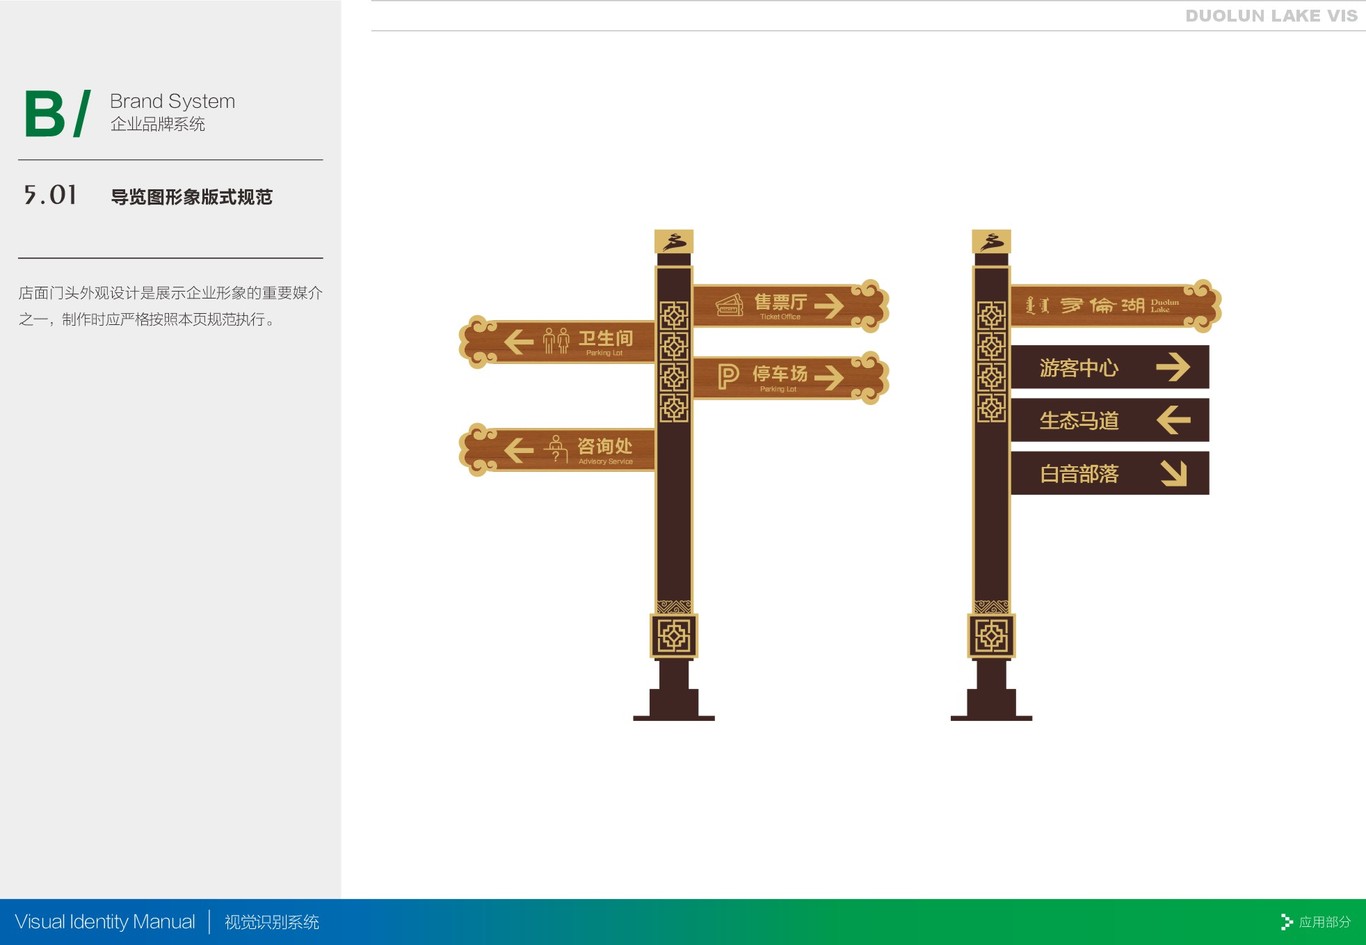
Task: Click the Advisory Service English caption
Action: click(605, 461)
